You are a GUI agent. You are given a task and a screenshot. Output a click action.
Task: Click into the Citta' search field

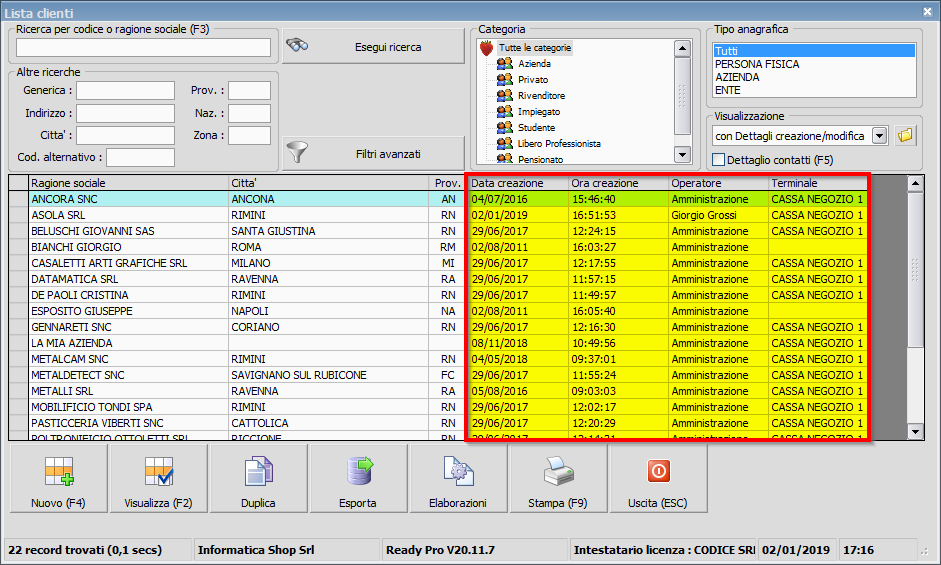(125, 135)
